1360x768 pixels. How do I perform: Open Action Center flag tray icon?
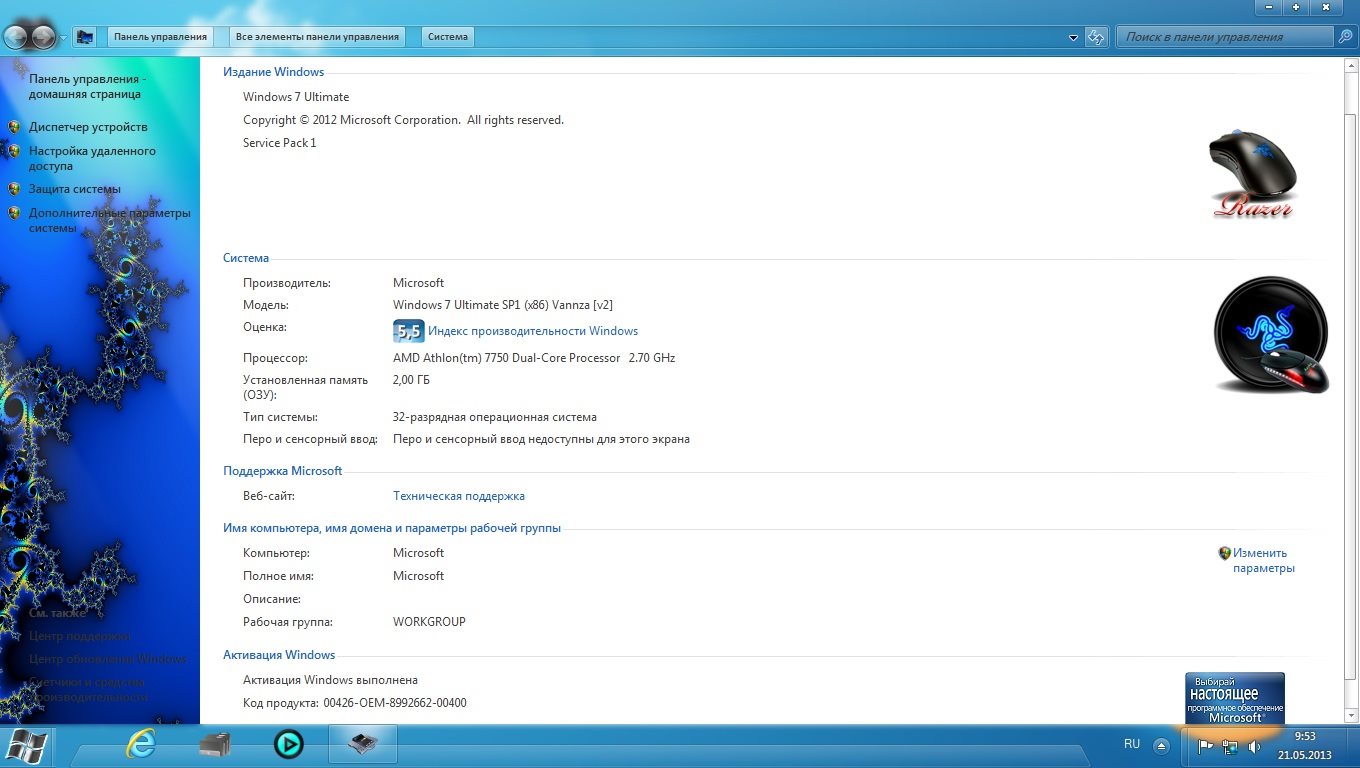1205,746
